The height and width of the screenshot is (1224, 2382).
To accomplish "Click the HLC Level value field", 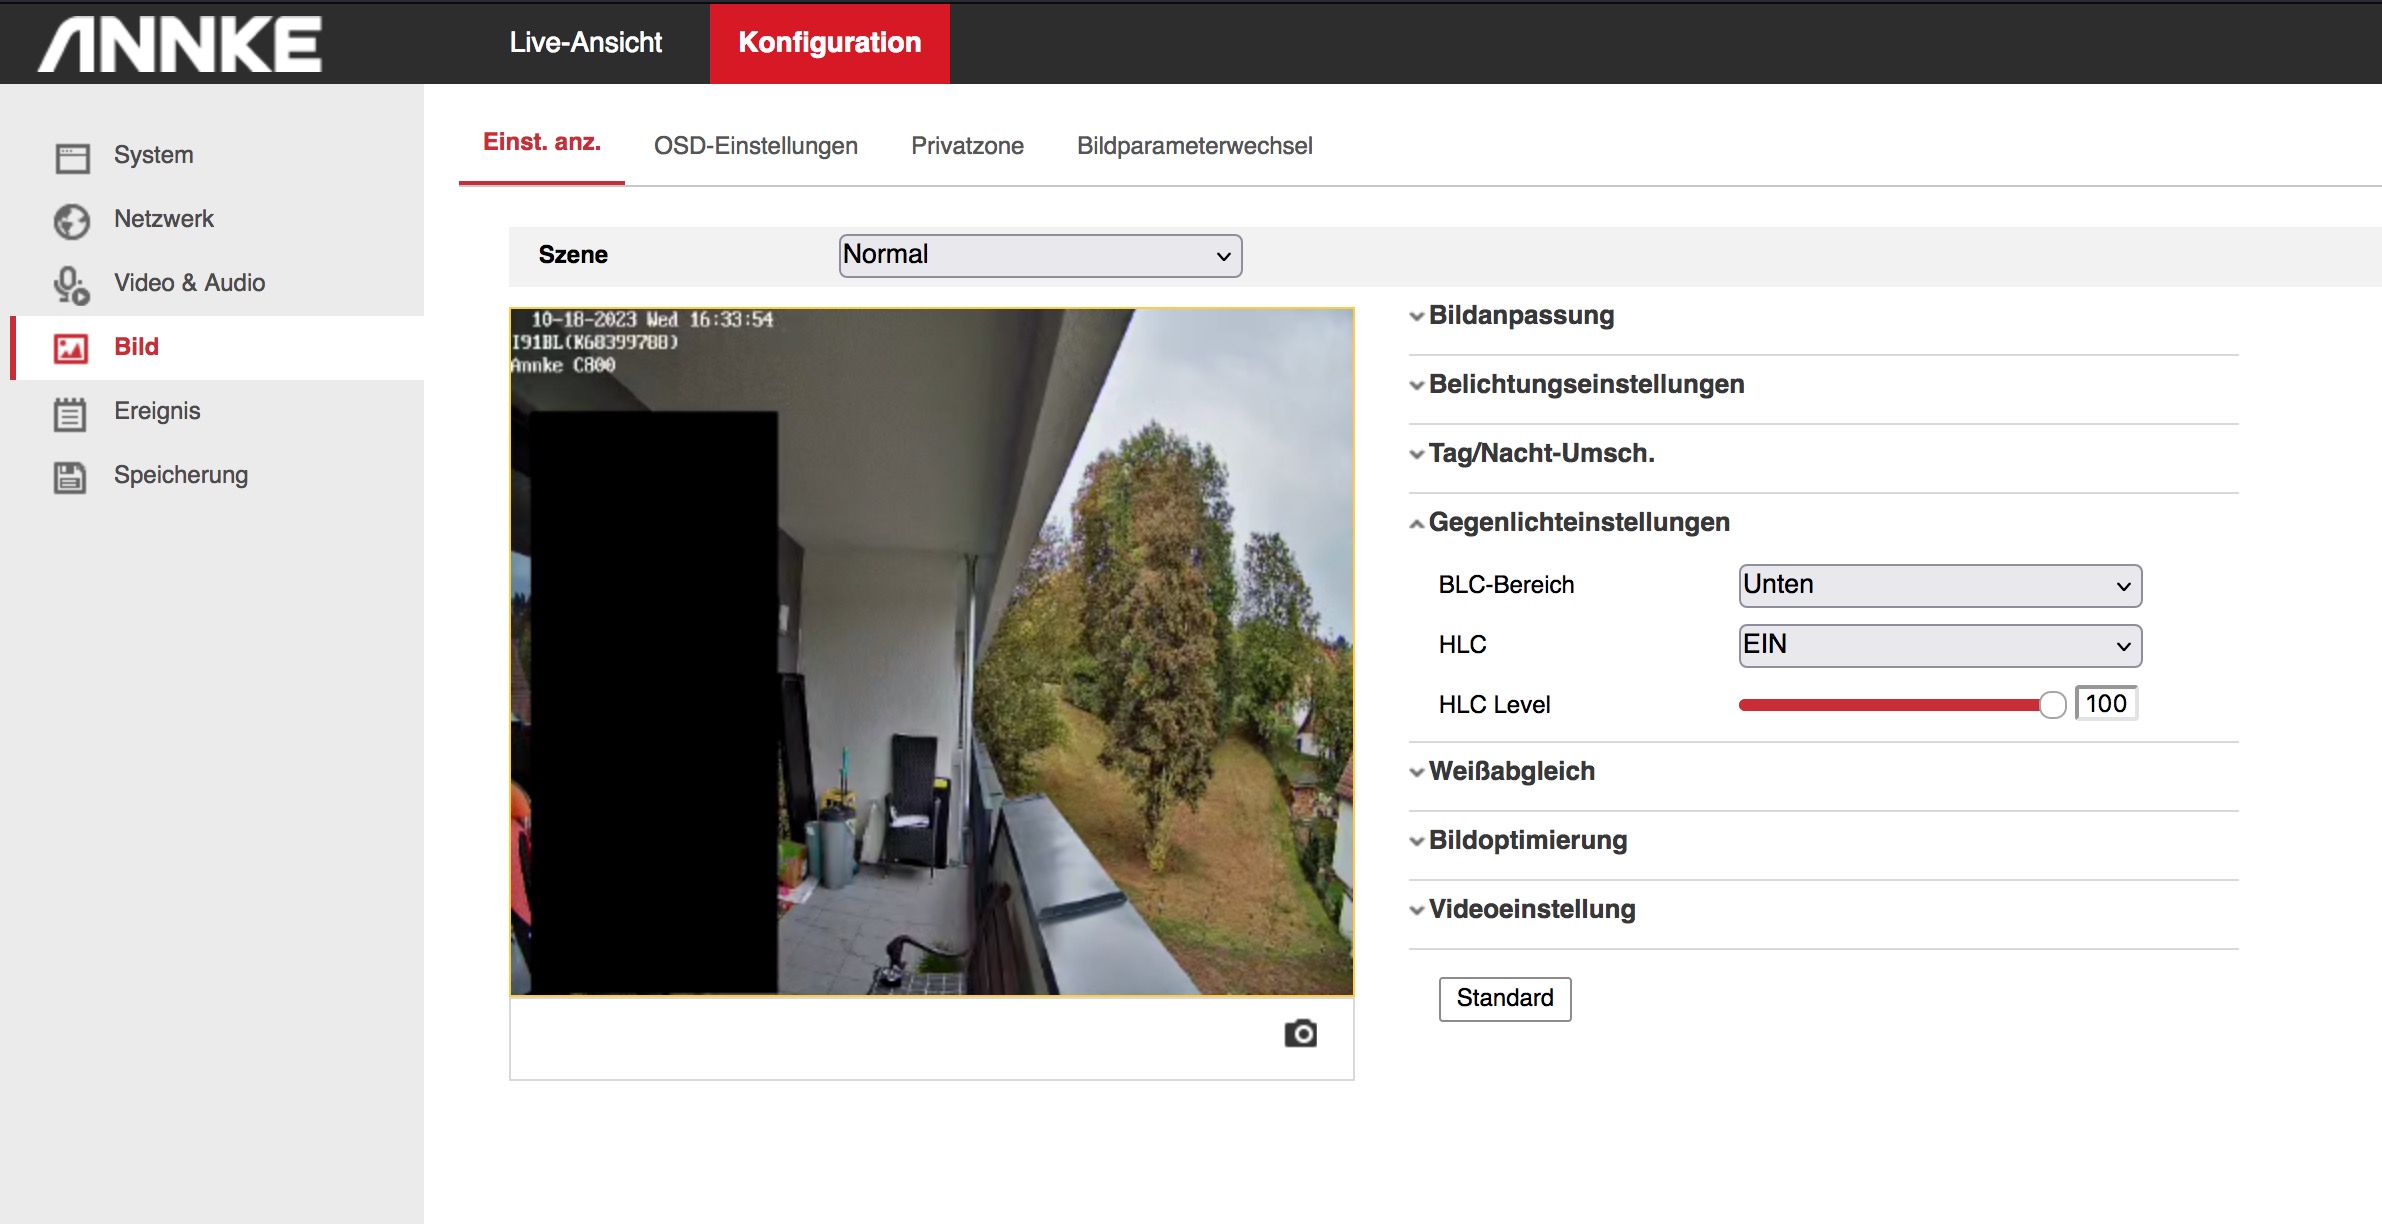I will [x=2106, y=704].
